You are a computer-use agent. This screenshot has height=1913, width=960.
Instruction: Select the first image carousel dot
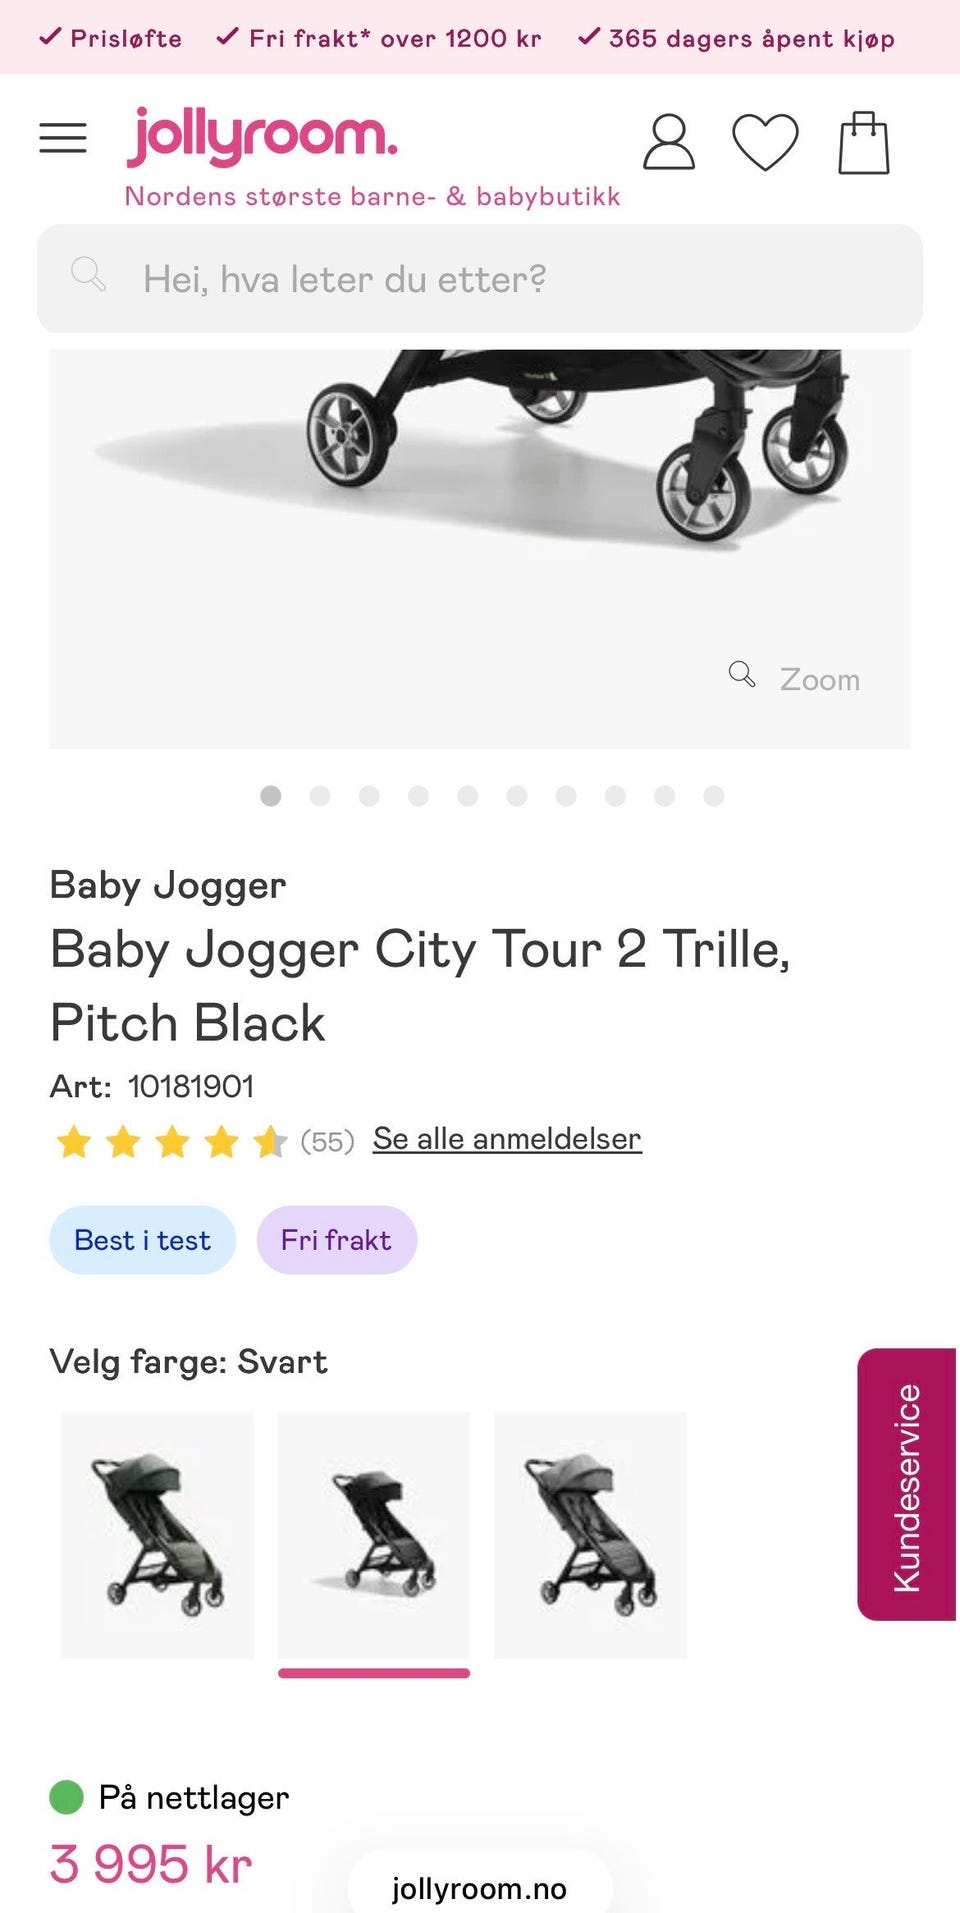tap(270, 796)
